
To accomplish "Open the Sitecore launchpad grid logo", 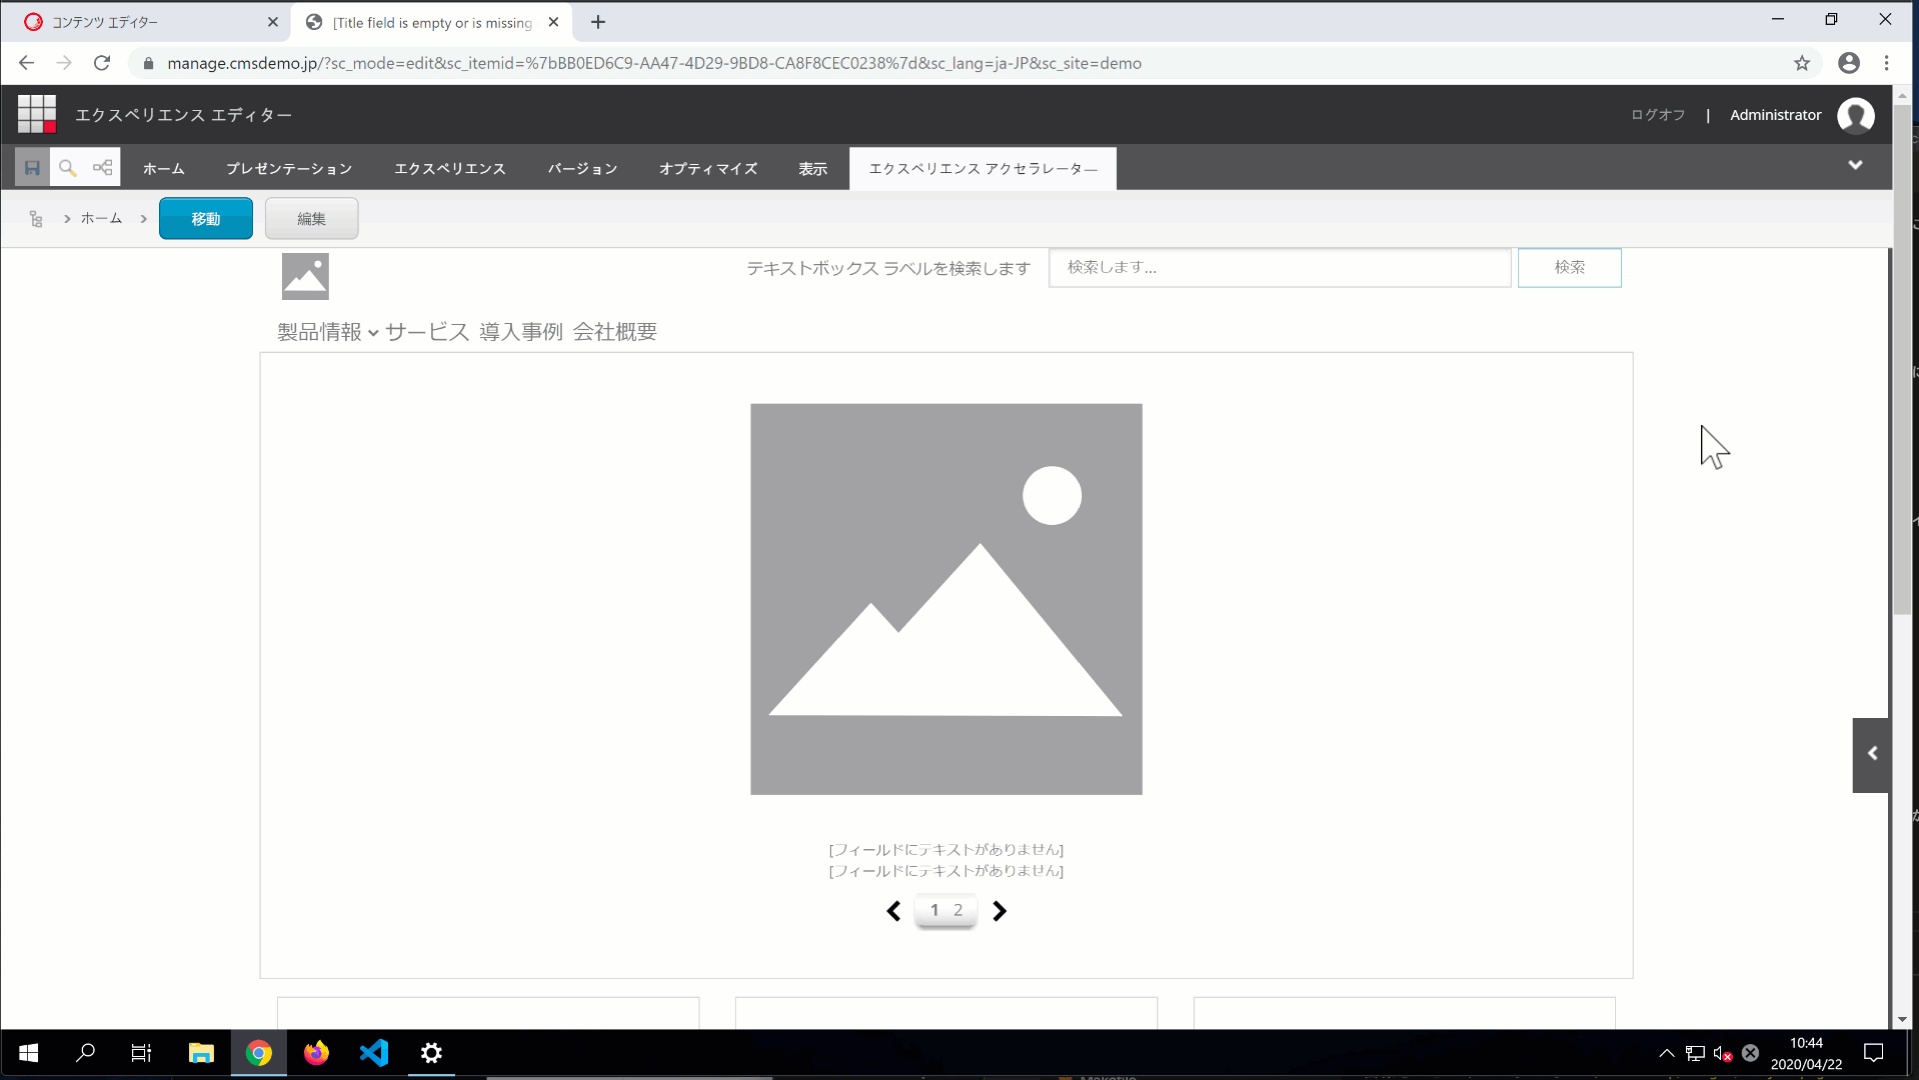I will click(x=37, y=115).
